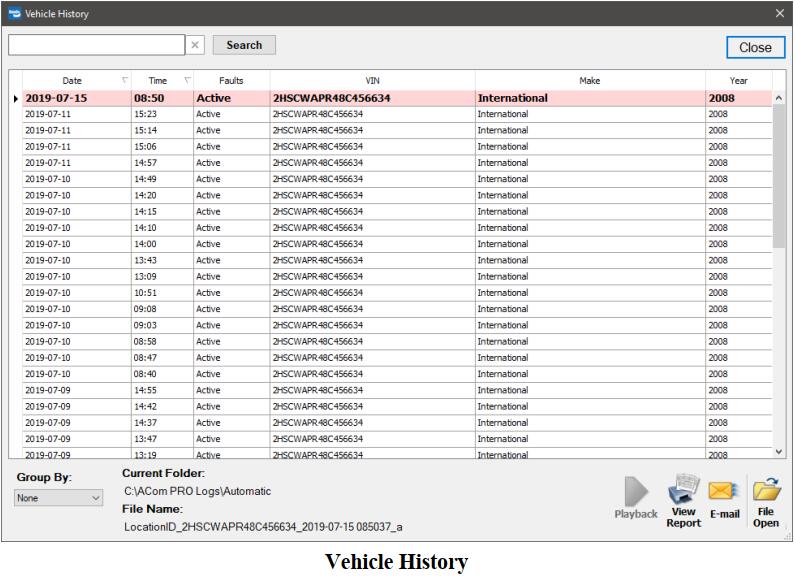Click the File Open folder icon
The image size is (795, 579).
coord(765,489)
